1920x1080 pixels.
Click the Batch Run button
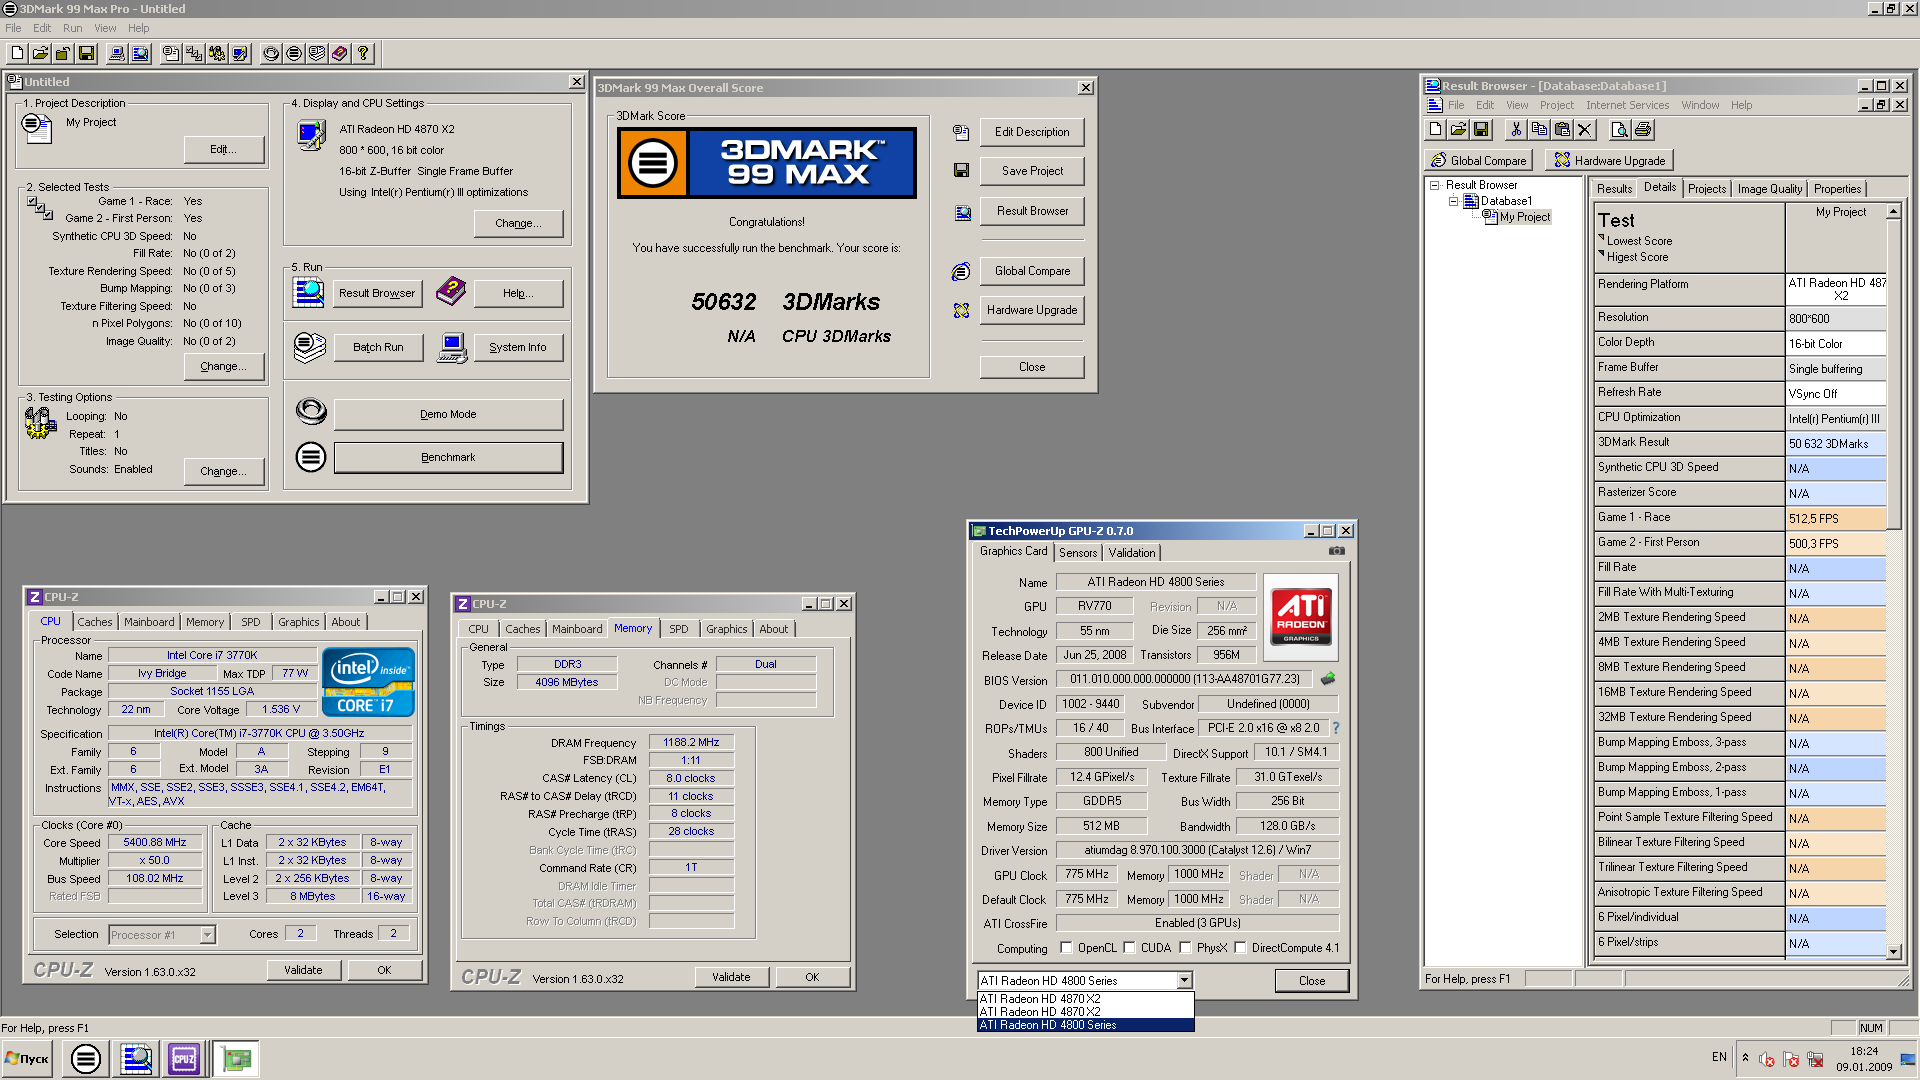click(378, 347)
